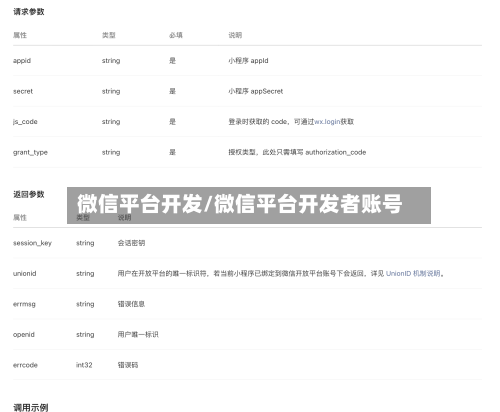This screenshot has width=500, height=412.
Task: Click the 返回参数 section heading
Action: point(29,194)
